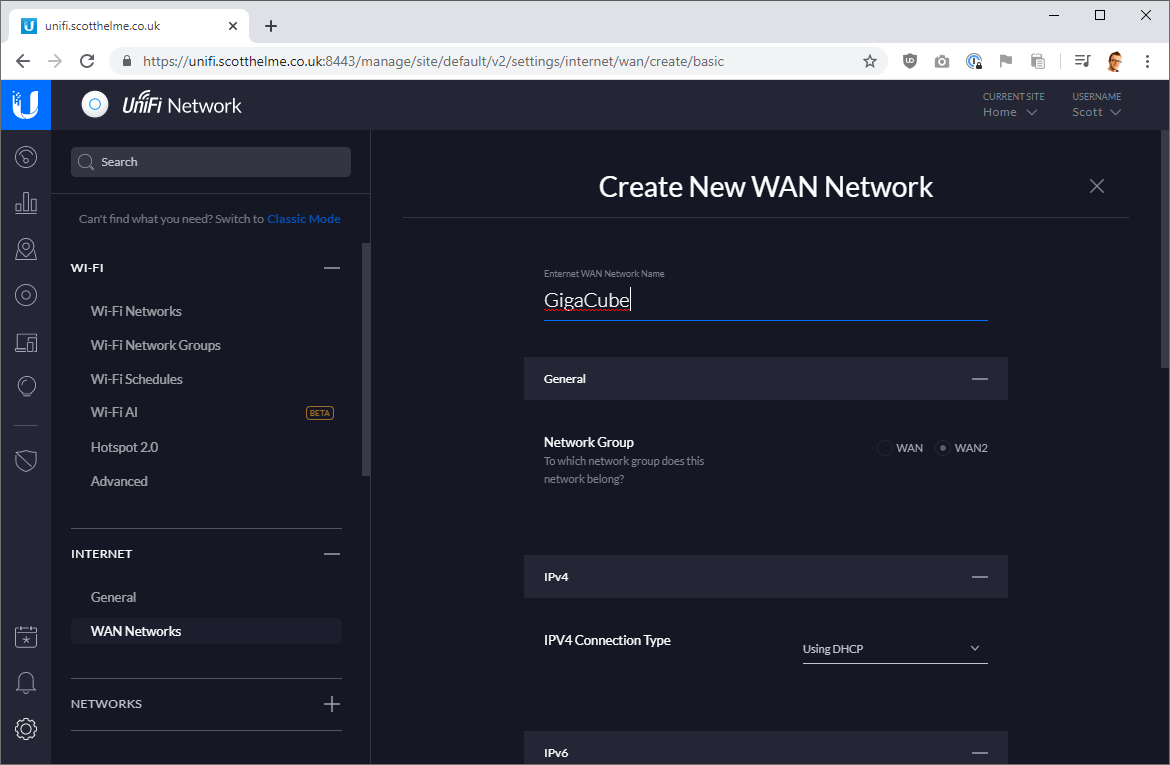Open the Alerts bell icon
1170x765 pixels.
26,683
